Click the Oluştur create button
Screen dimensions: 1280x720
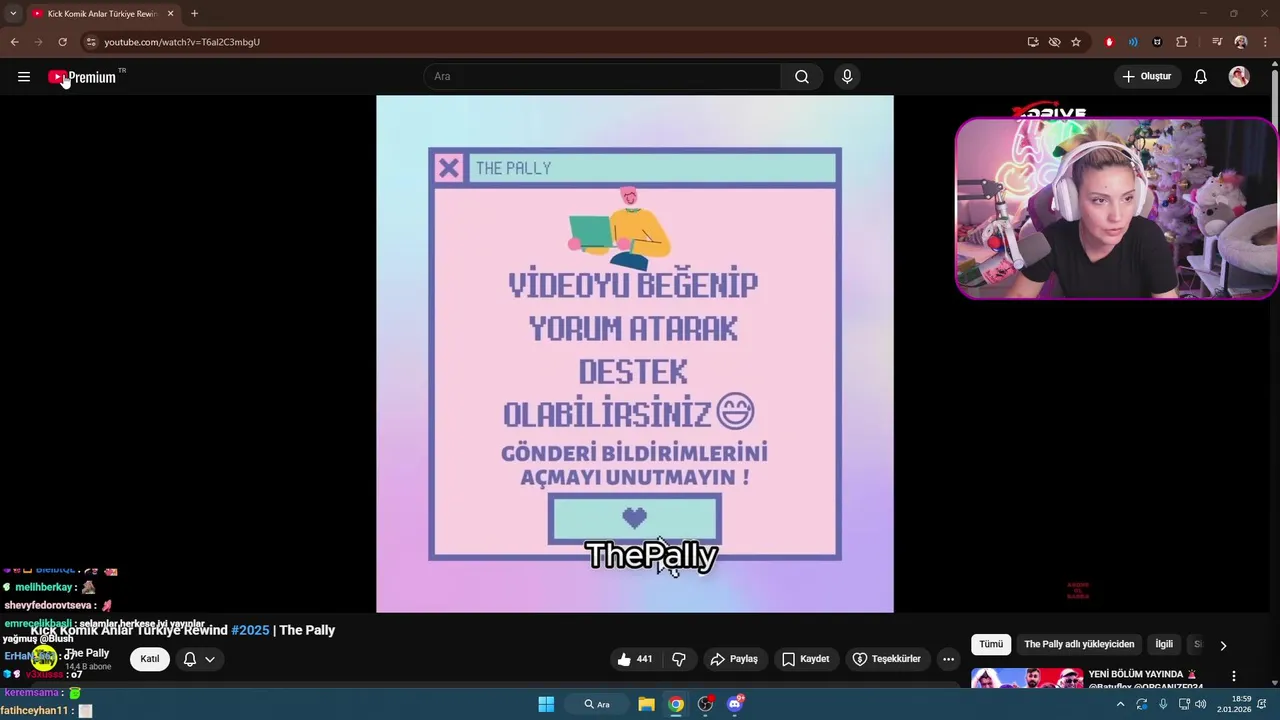tap(1148, 77)
